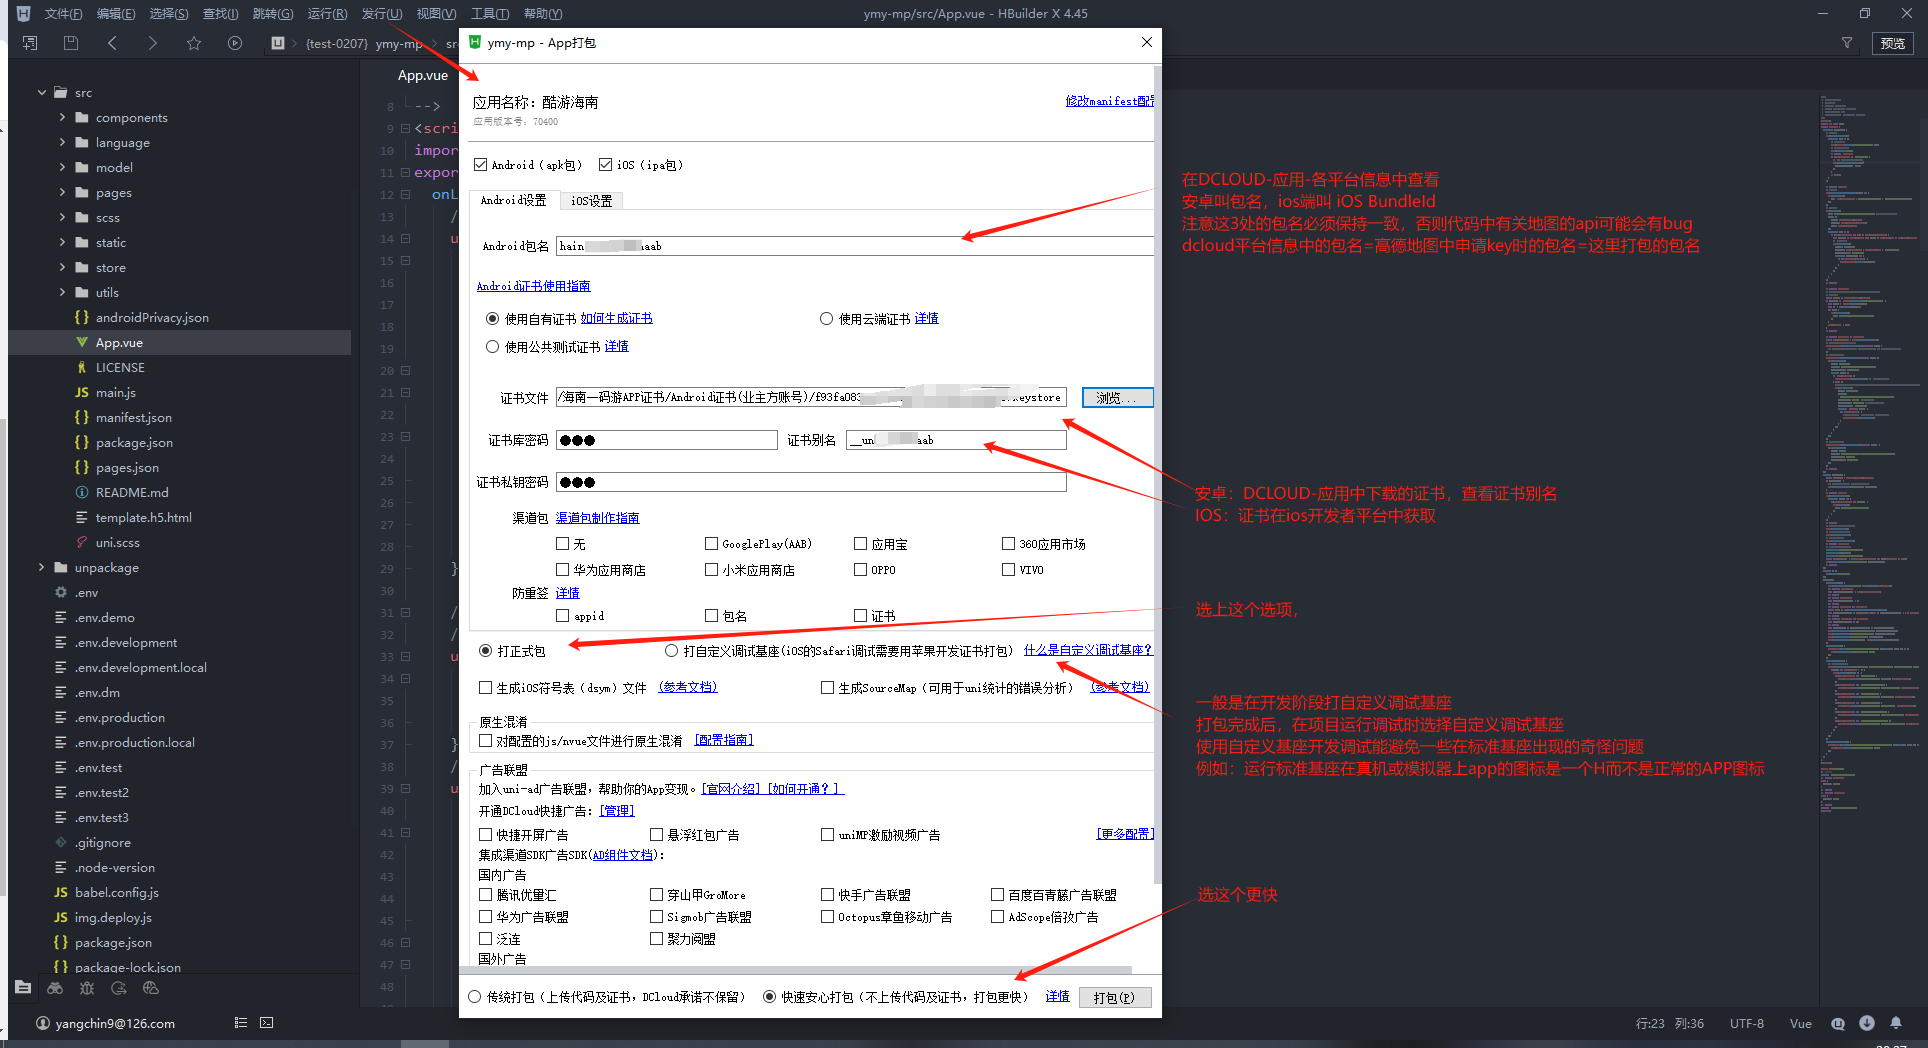Close the App打包 dialog with X
The height and width of the screenshot is (1048, 1928).
tap(1147, 42)
